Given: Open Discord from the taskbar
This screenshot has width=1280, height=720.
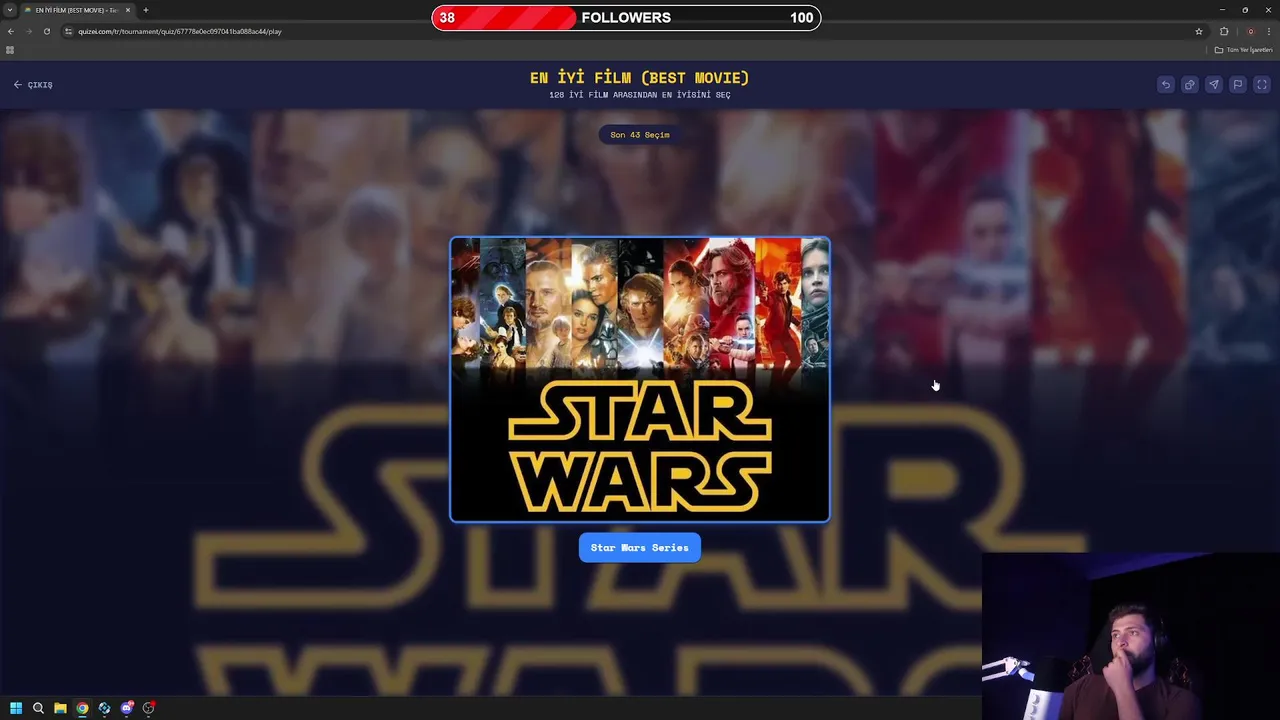Looking at the screenshot, I should (126, 708).
